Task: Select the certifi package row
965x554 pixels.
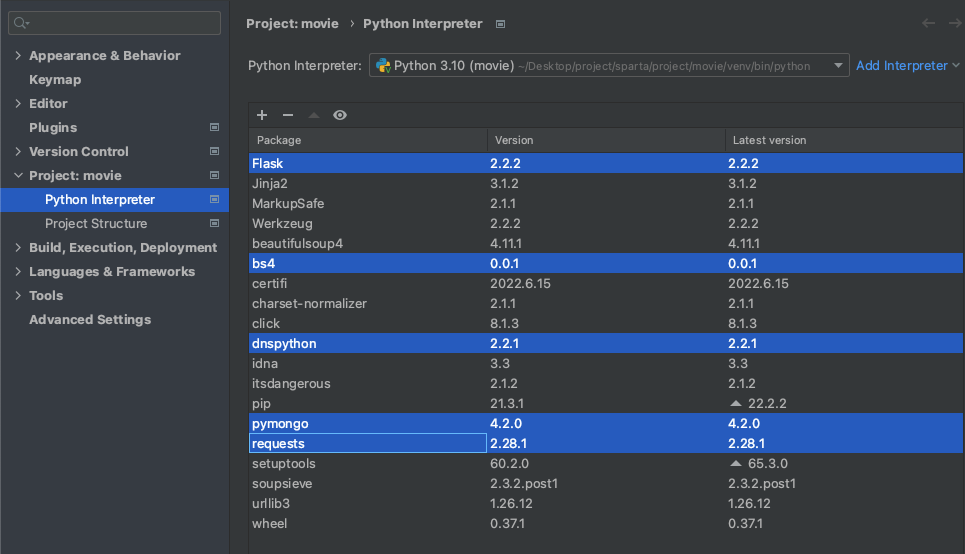Action: (606, 283)
